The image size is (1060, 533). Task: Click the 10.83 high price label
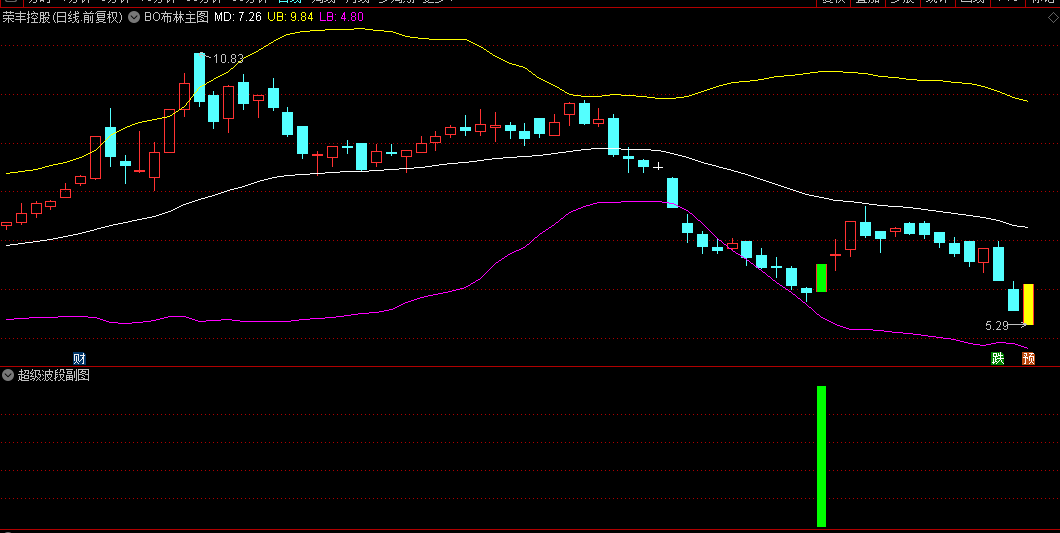point(228,59)
